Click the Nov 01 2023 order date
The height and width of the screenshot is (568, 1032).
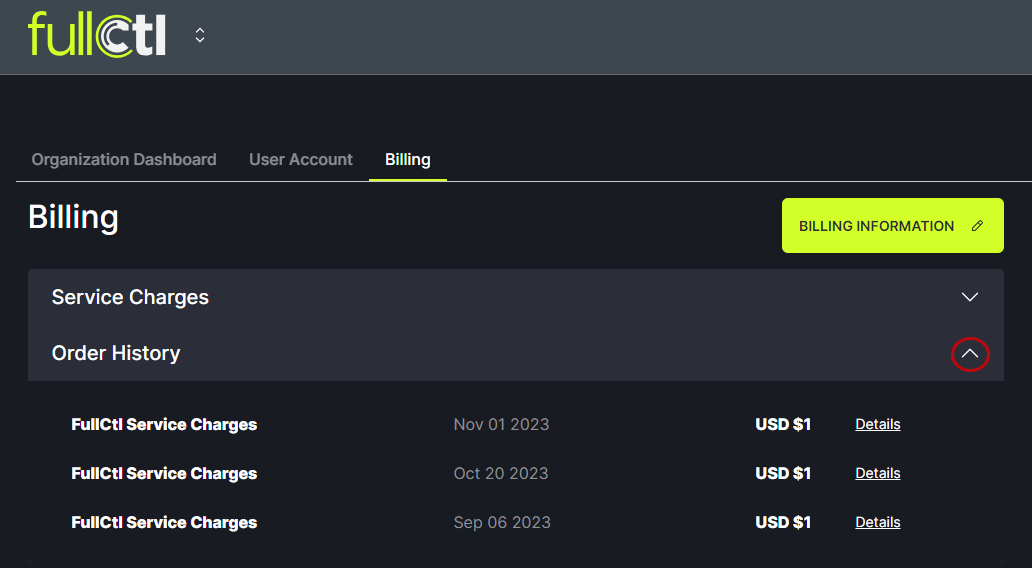click(501, 424)
